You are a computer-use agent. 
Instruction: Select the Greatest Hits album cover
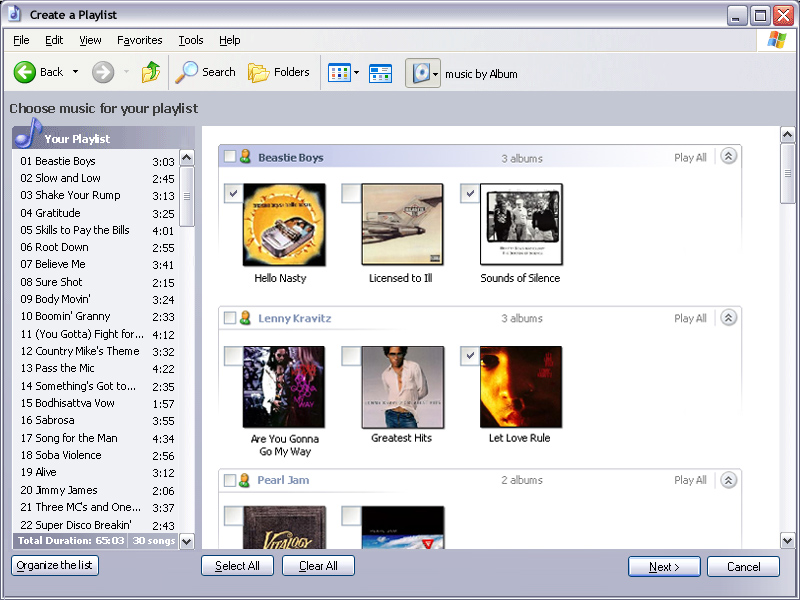[403, 387]
